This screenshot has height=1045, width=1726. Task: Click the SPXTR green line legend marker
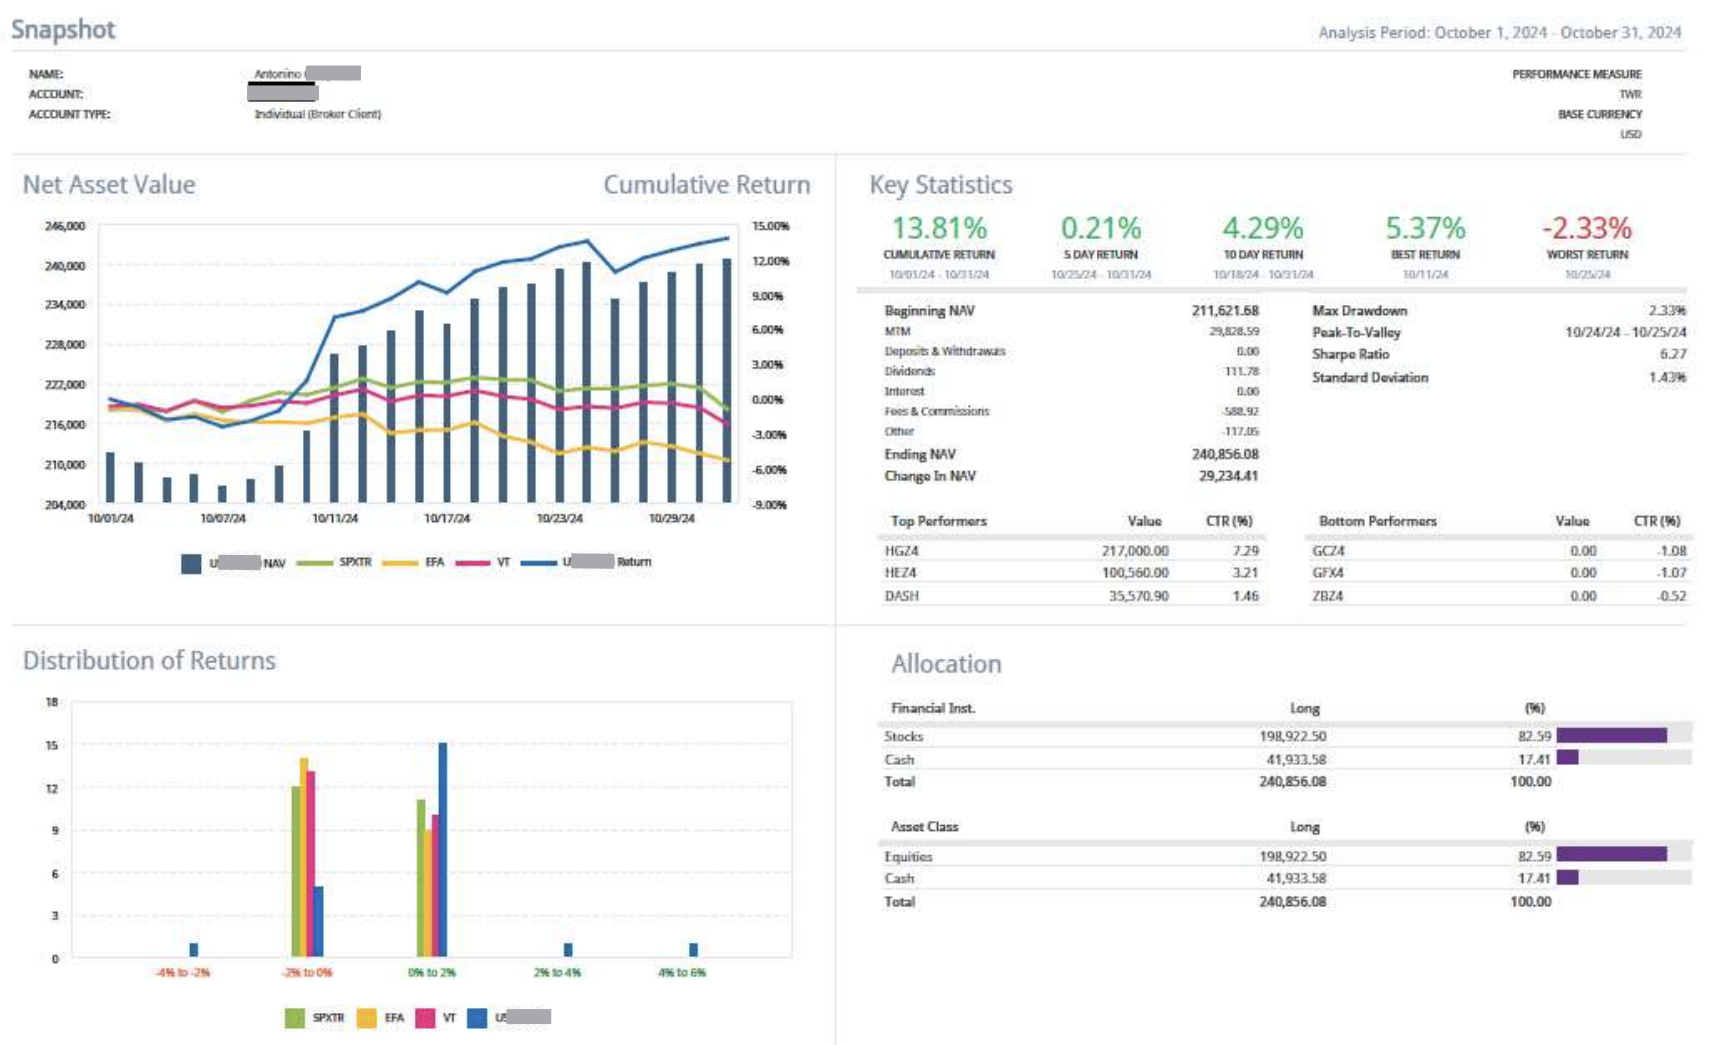[314, 563]
